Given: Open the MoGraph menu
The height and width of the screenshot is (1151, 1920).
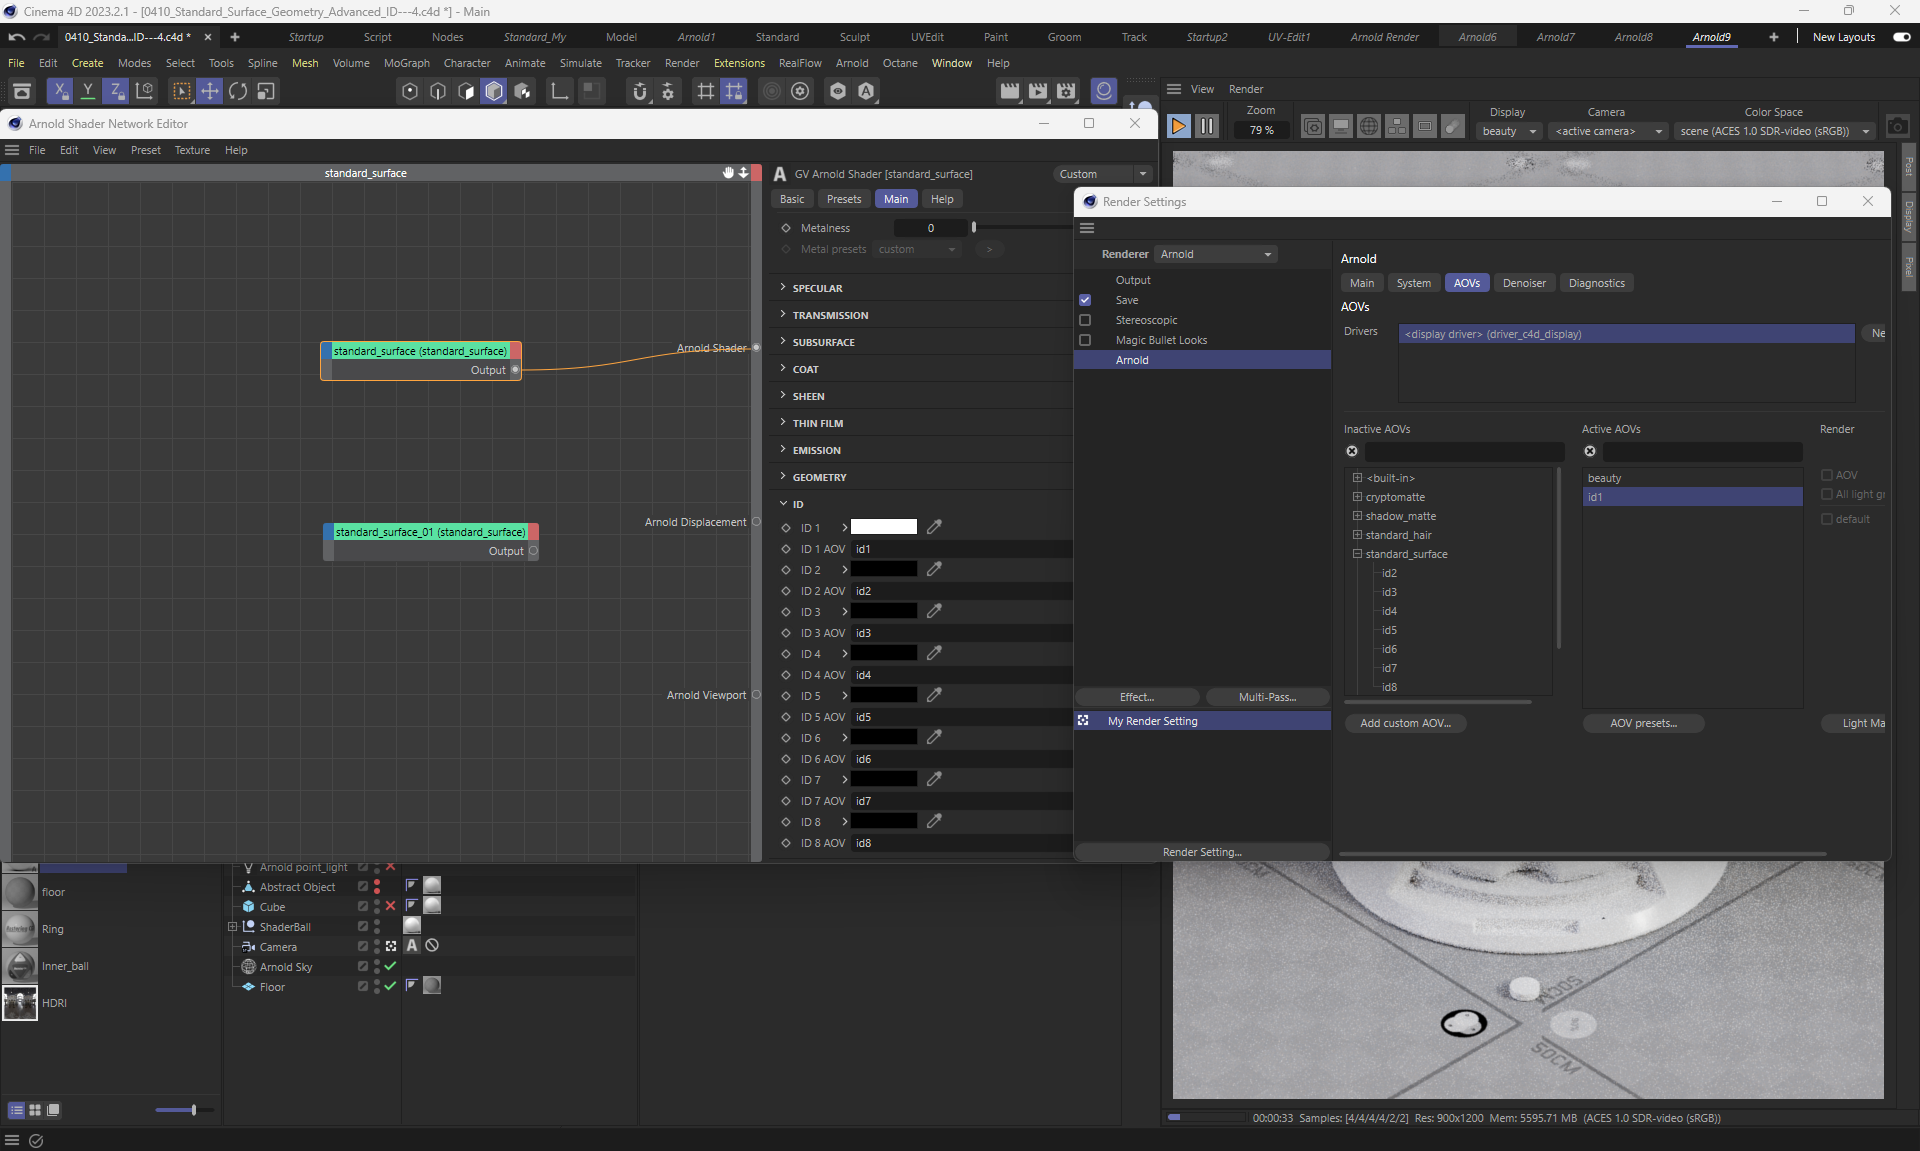Looking at the screenshot, I should [406, 63].
